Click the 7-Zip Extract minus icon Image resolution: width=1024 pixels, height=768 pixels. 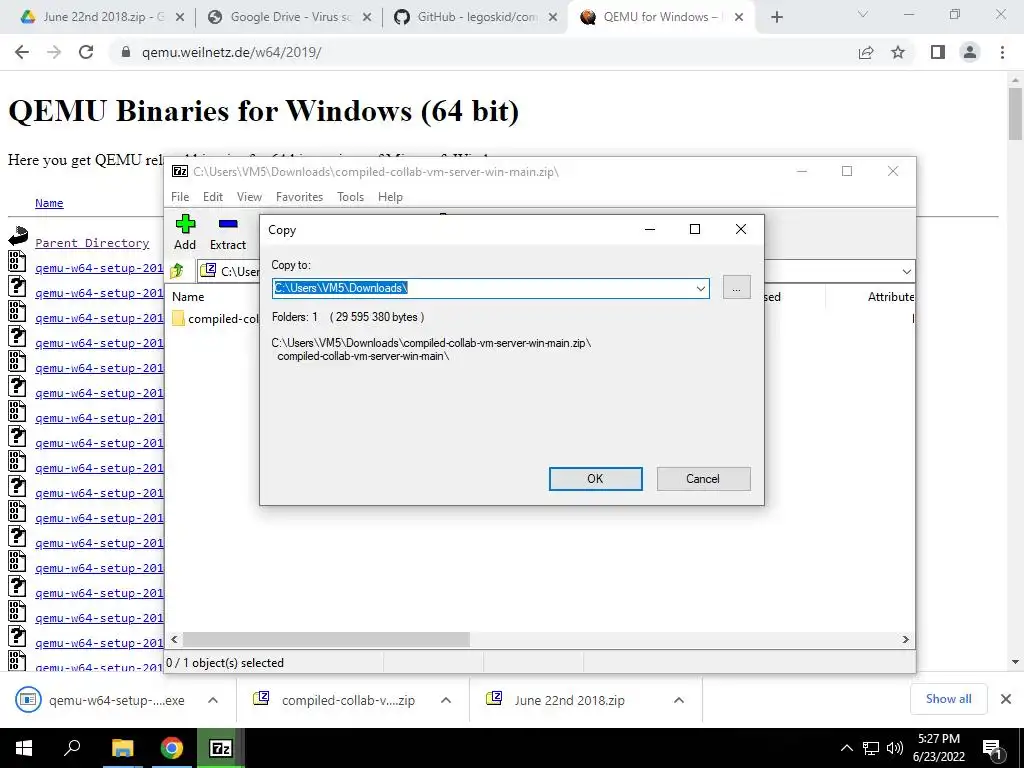(x=228, y=224)
